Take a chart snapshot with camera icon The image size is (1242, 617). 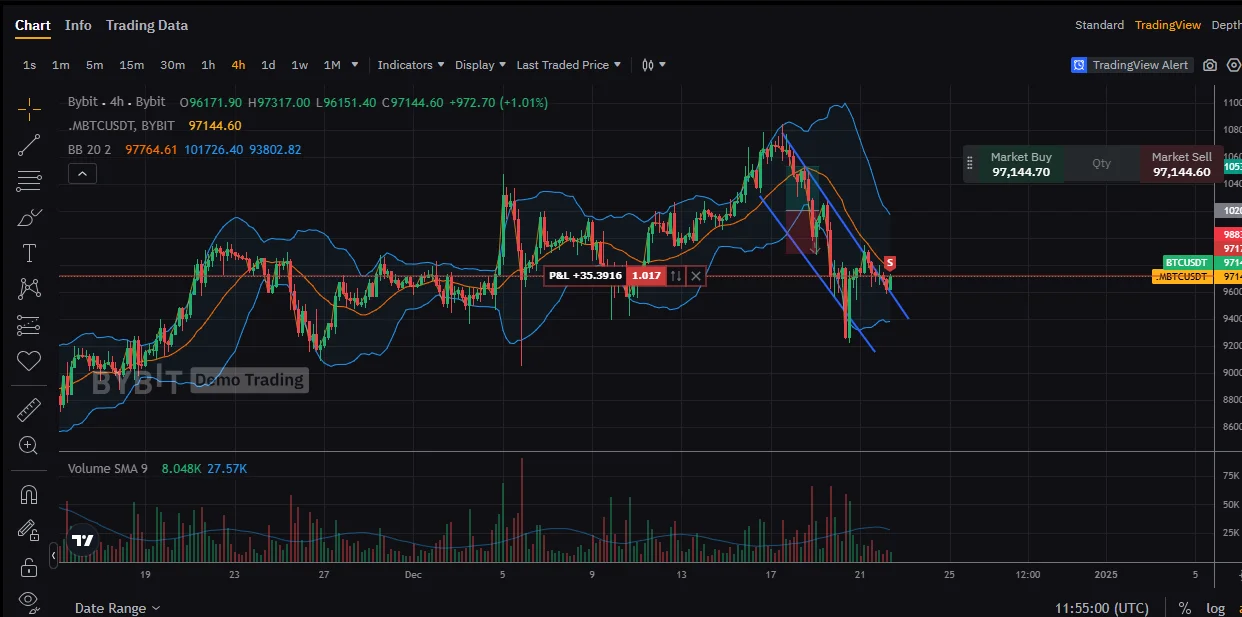click(x=1210, y=65)
